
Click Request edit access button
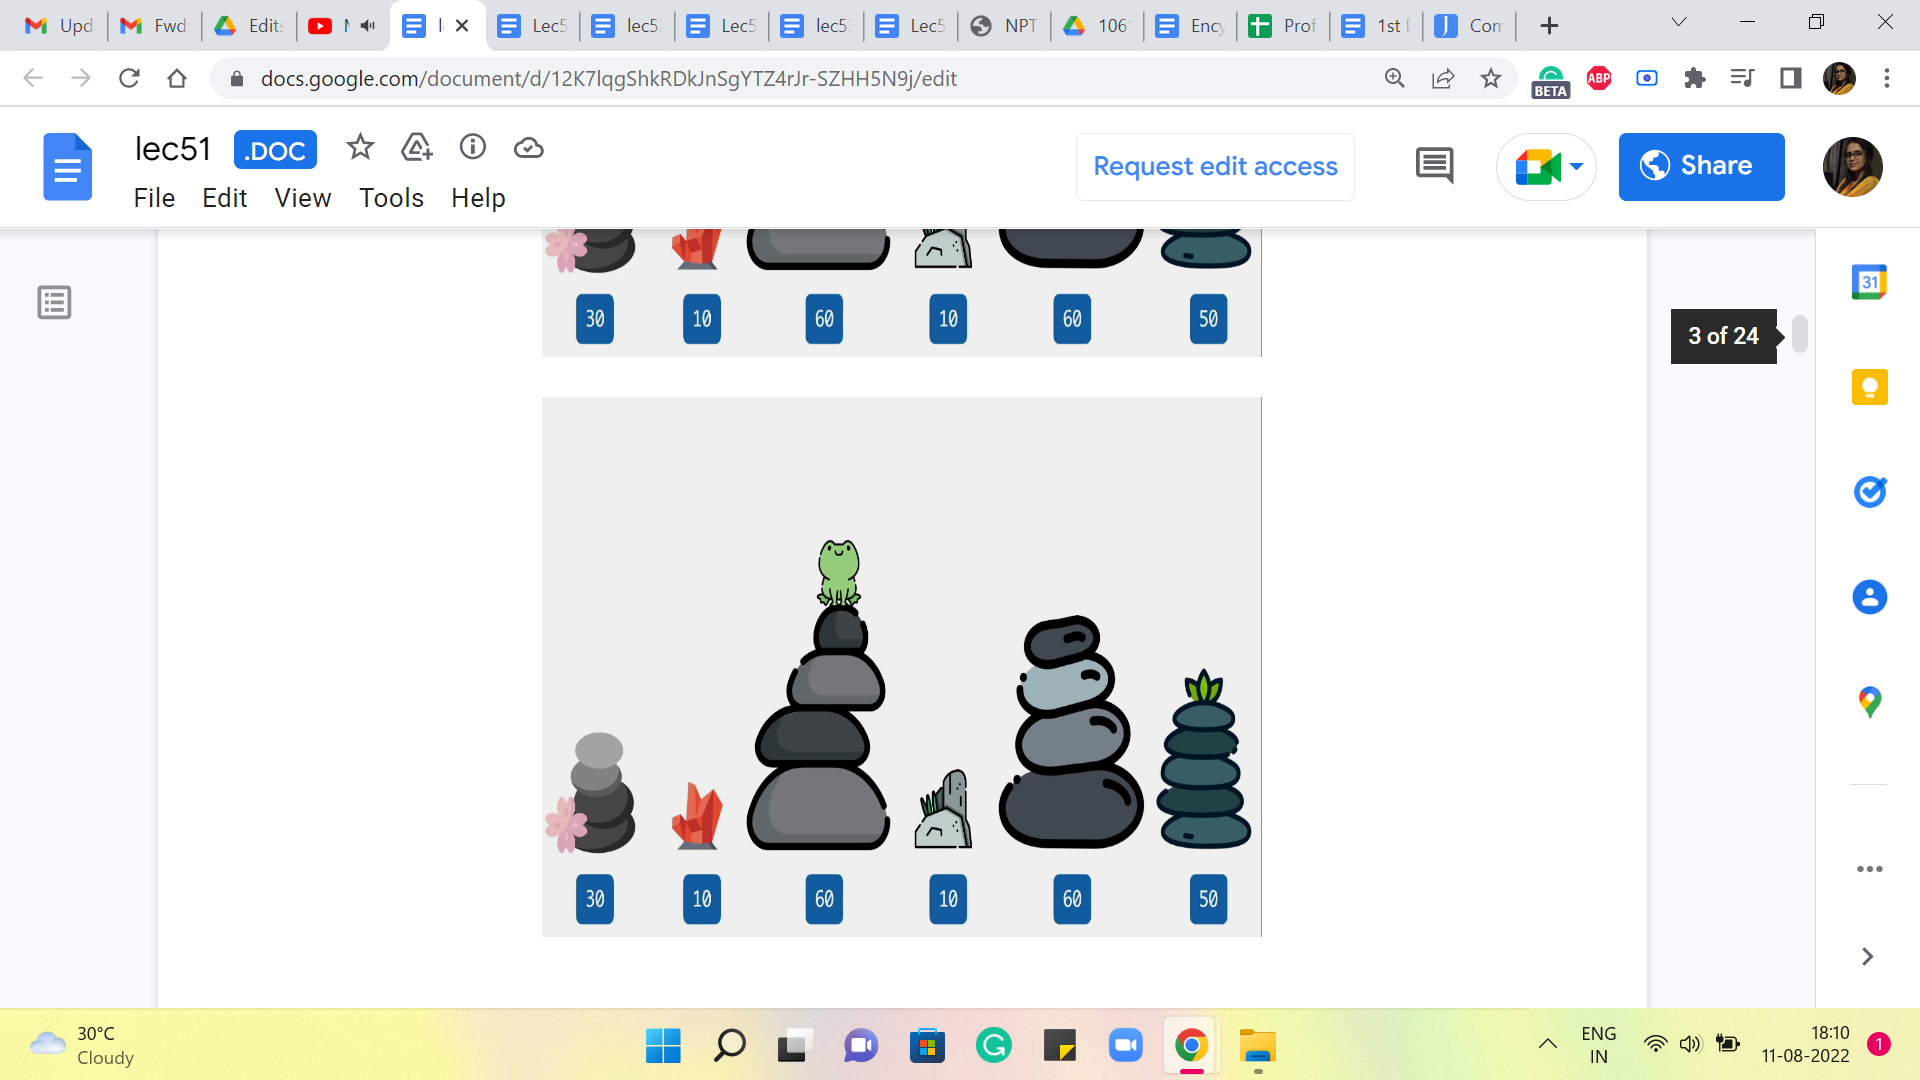tap(1215, 166)
